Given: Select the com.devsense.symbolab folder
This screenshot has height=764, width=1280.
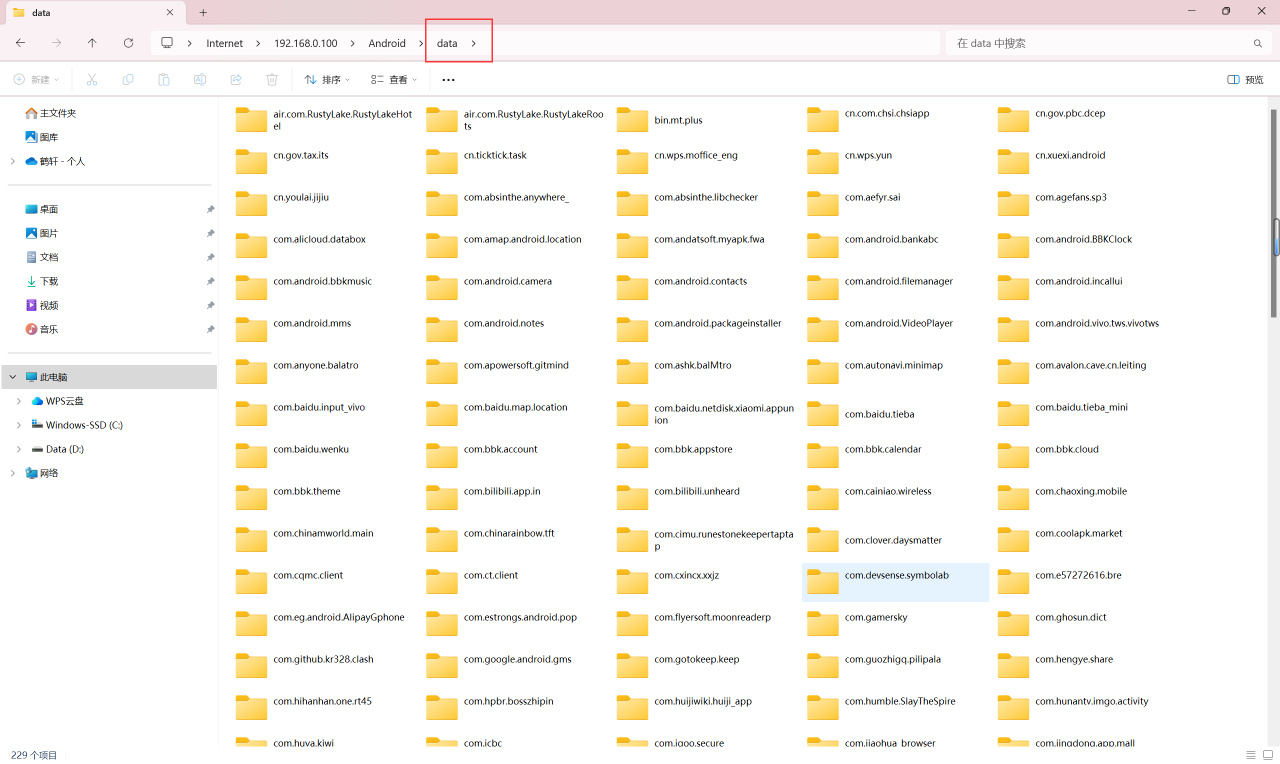Looking at the screenshot, I should point(896,582).
